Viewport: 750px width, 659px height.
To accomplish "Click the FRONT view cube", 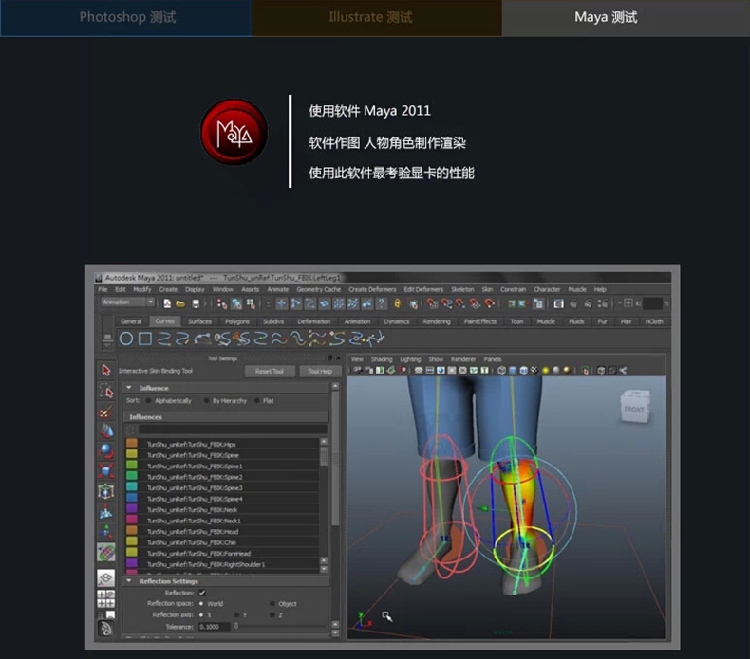I will tap(635, 407).
